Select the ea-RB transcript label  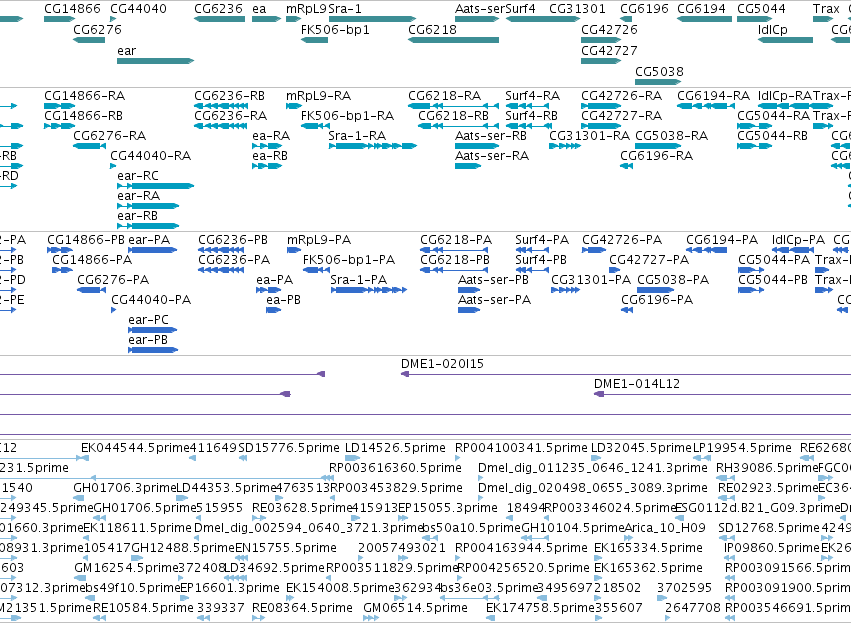[x=270, y=156]
